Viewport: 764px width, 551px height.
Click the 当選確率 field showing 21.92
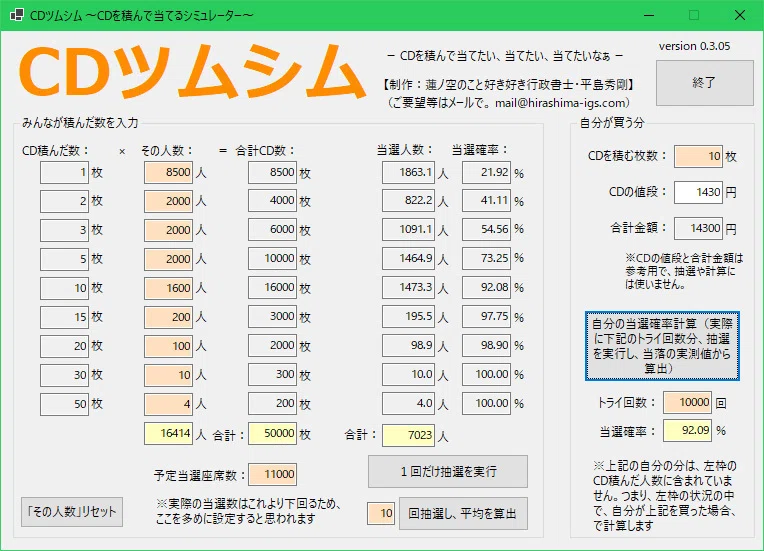486,172
